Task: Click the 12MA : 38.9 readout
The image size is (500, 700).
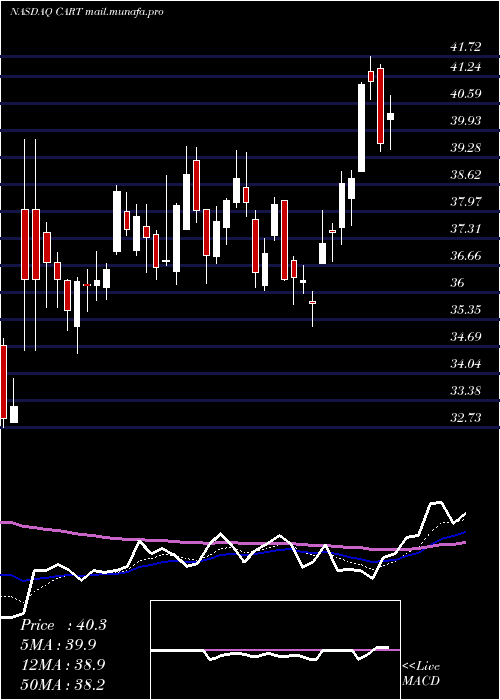Action: tap(63, 665)
